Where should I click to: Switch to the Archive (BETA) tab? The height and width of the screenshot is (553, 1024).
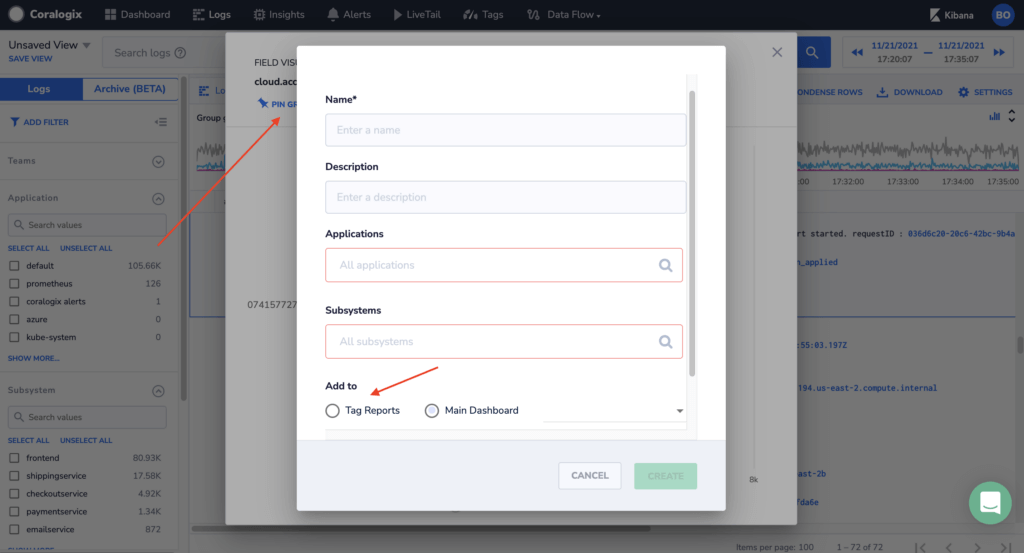pos(130,89)
